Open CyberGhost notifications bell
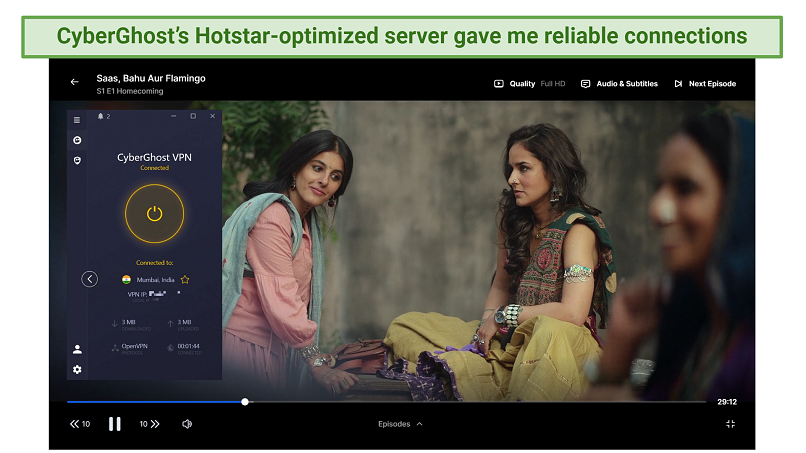 tap(101, 116)
